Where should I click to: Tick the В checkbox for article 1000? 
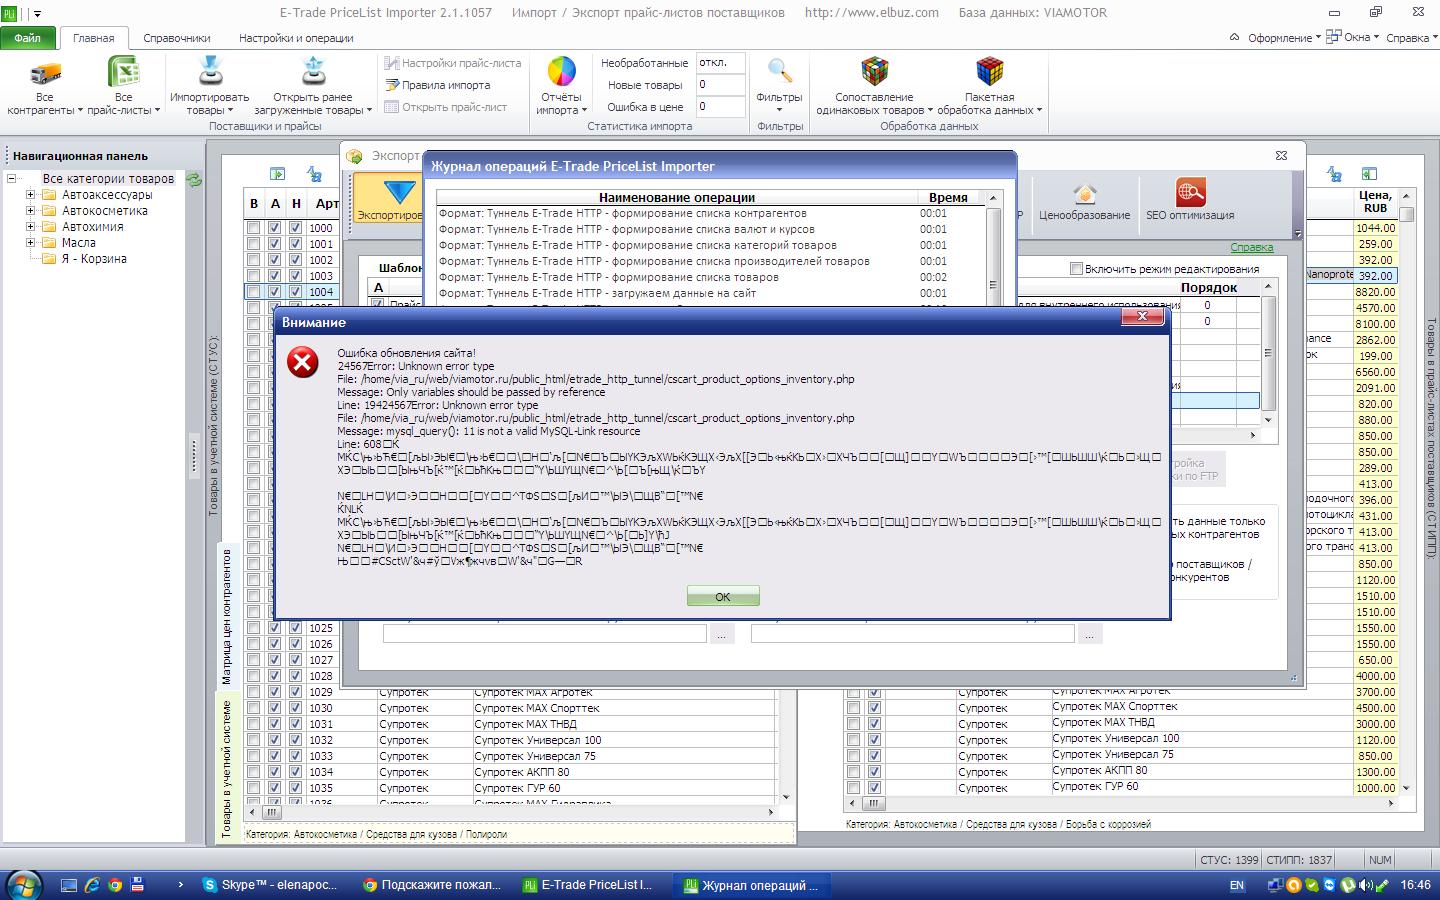pos(254,228)
